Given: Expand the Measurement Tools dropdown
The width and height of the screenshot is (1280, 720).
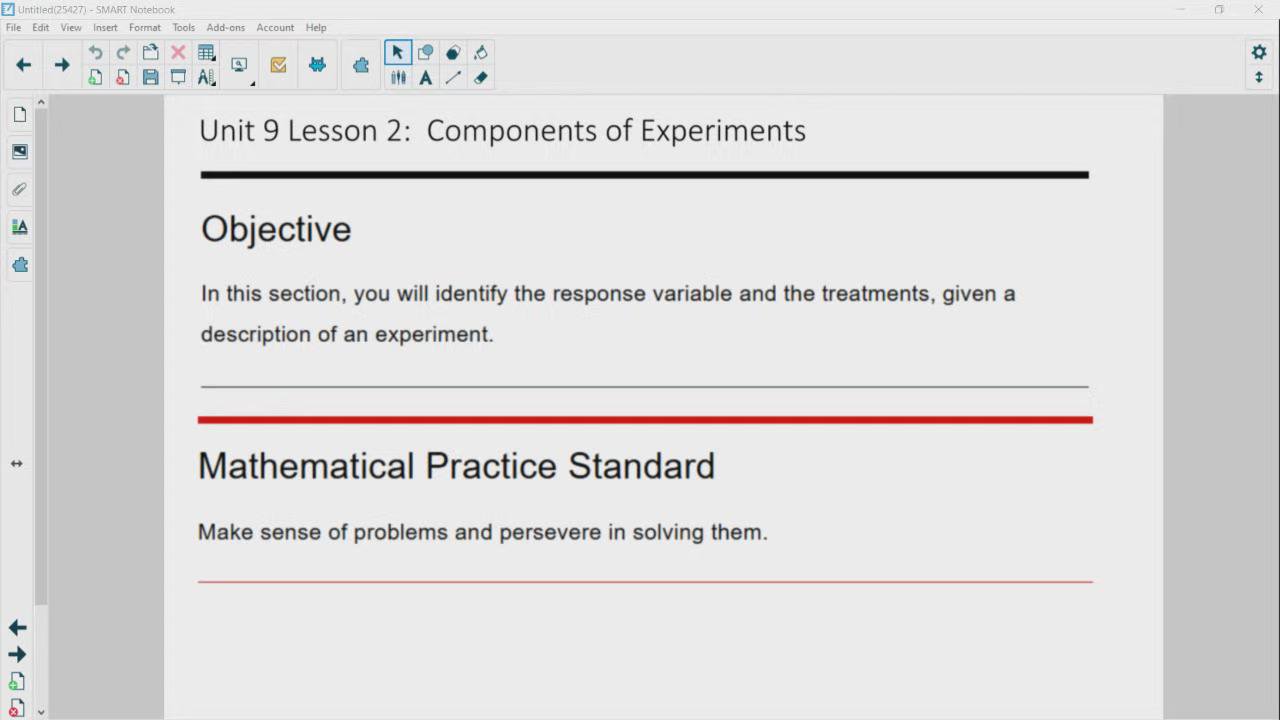Looking at the screenshot, I should 206,77.
